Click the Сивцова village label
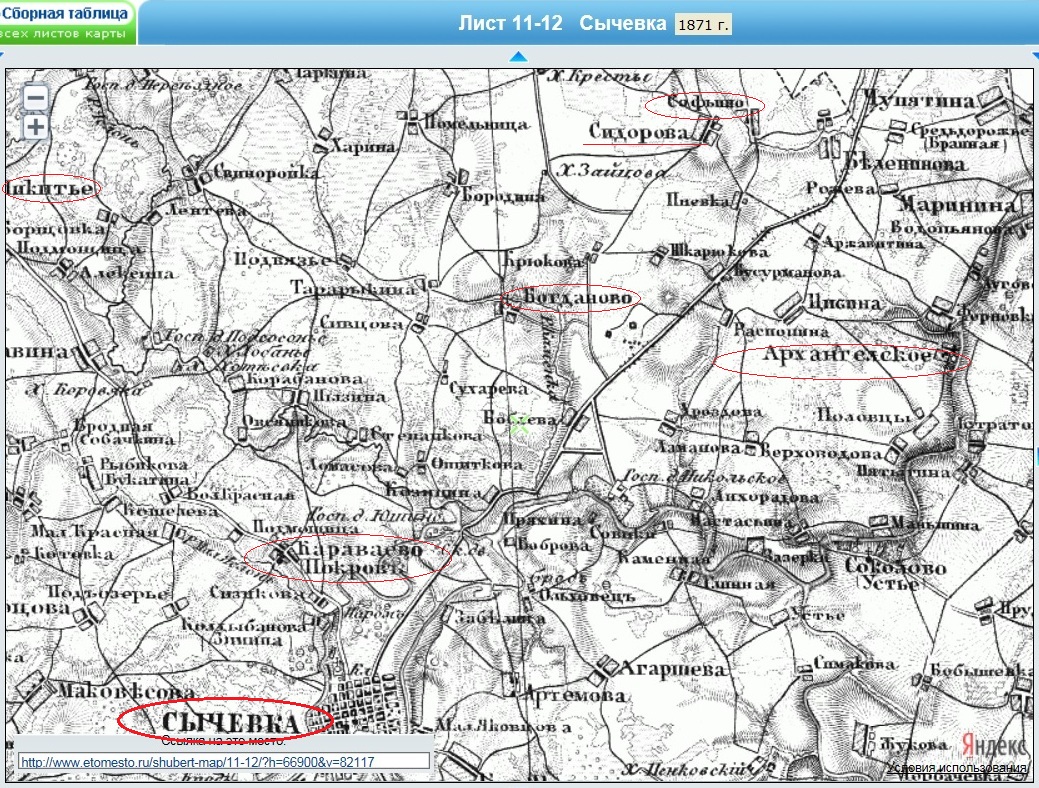Image resolution: width=1039 pixels, height=788 pixels. pos(361,323)
